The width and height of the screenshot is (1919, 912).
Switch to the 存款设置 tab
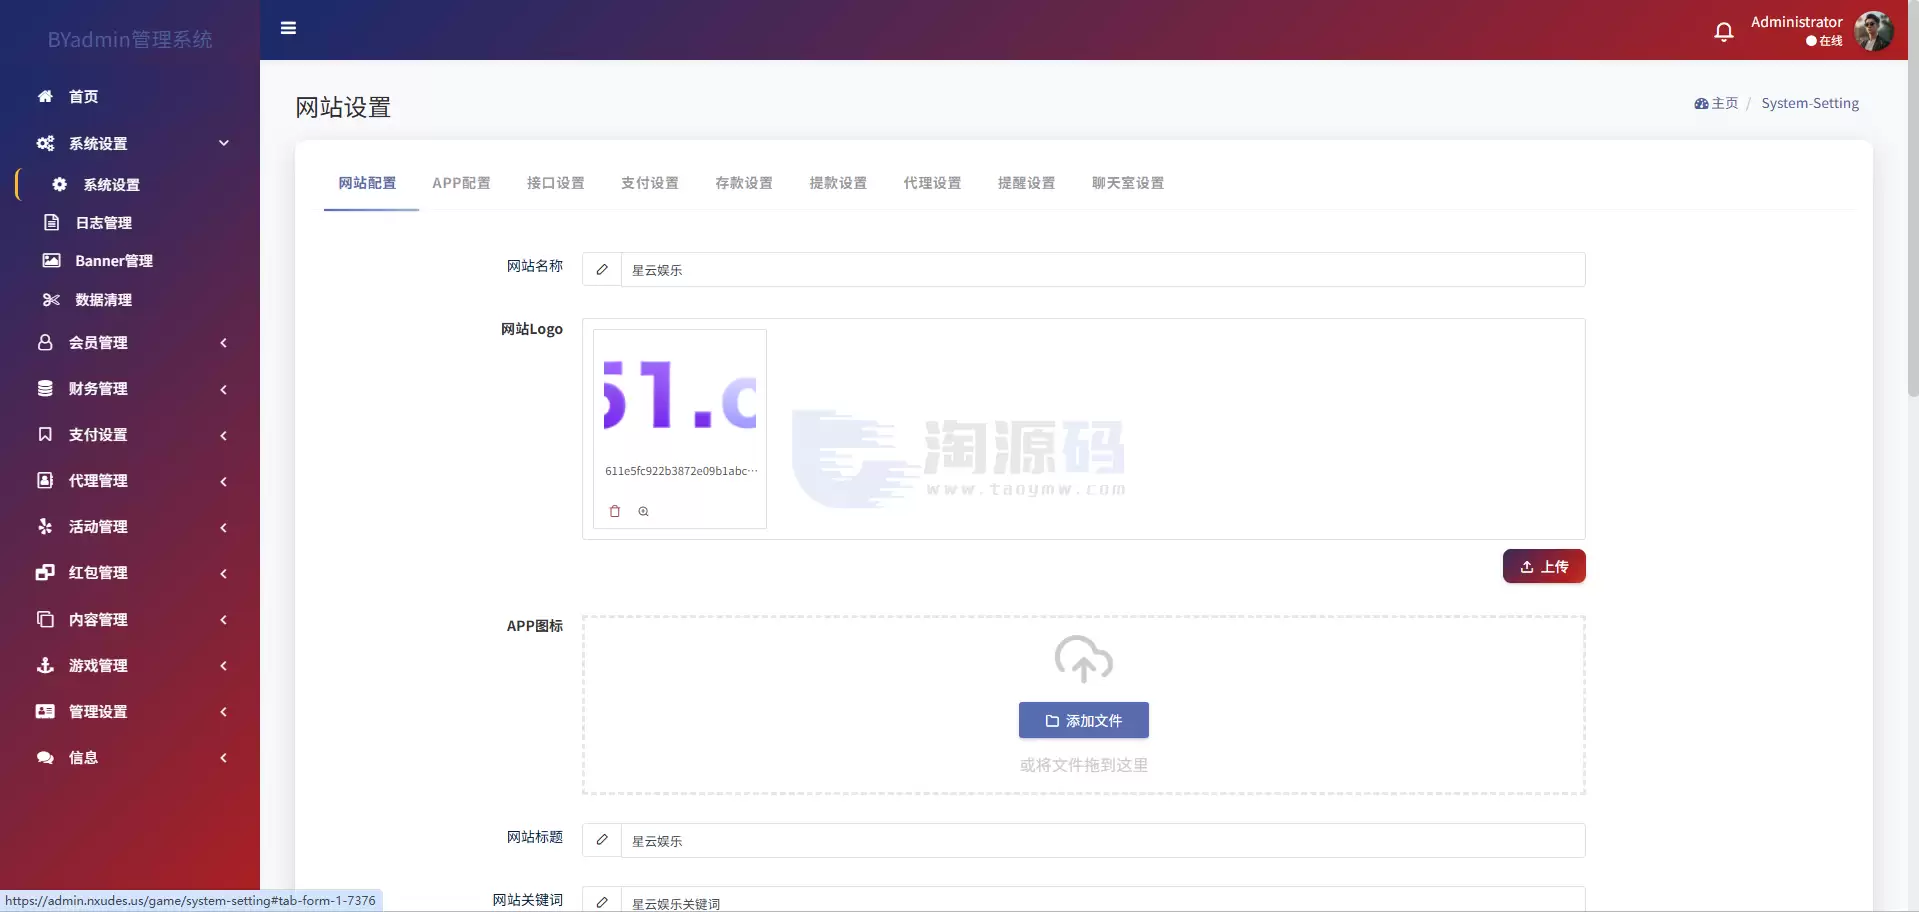click(x=743, y=183)
